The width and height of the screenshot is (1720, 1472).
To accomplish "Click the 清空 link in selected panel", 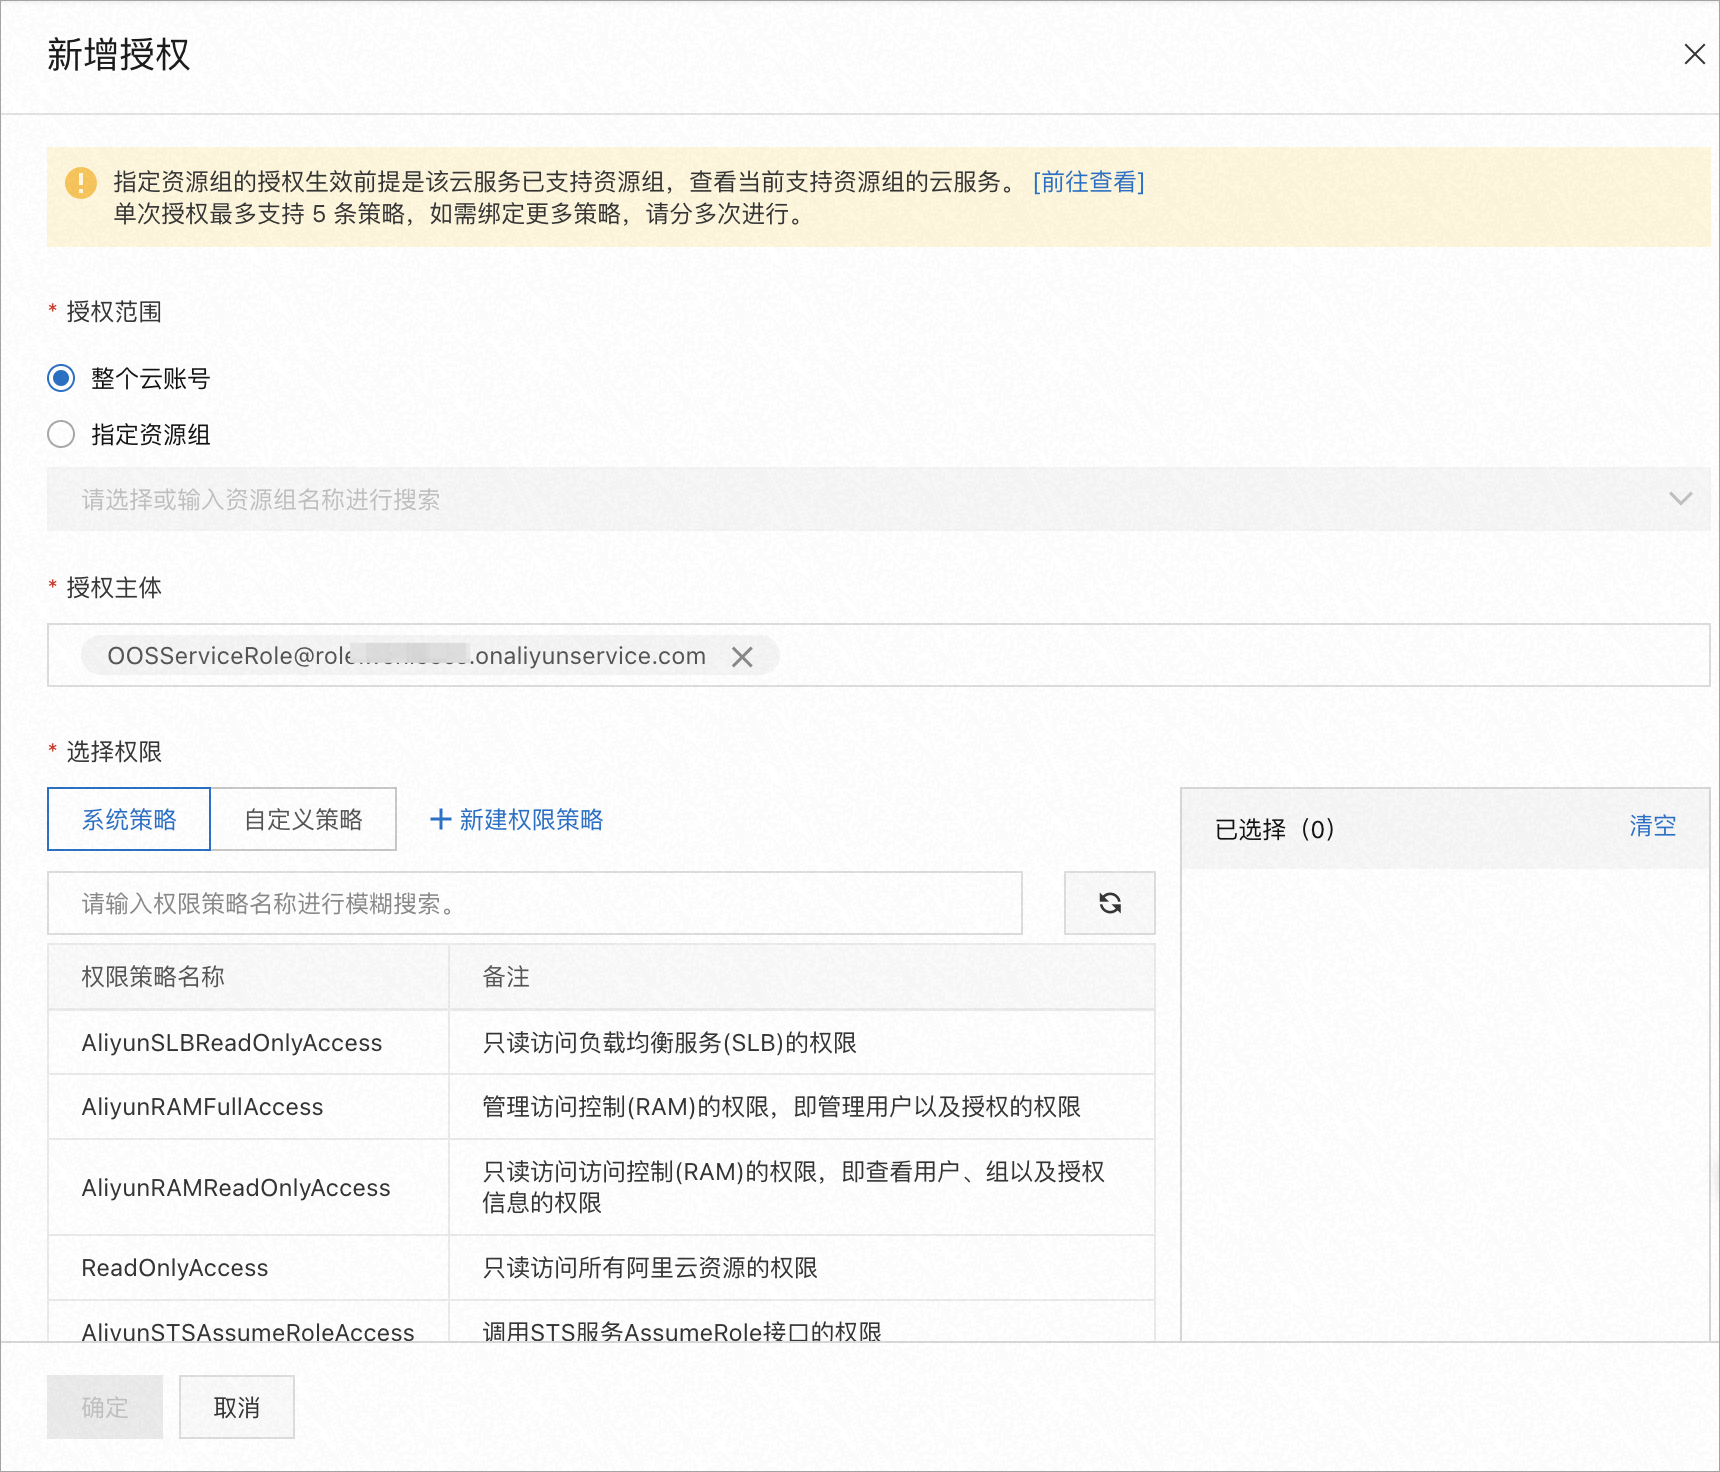I will (1652, 826).
